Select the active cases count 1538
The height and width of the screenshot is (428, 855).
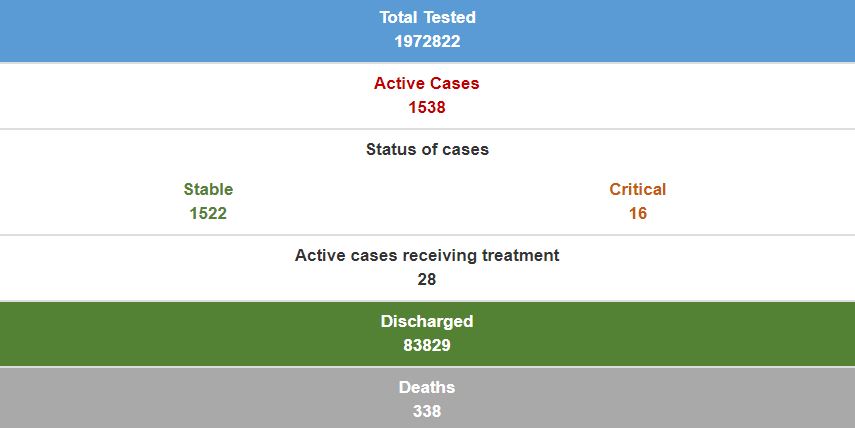tap(427, 107)
